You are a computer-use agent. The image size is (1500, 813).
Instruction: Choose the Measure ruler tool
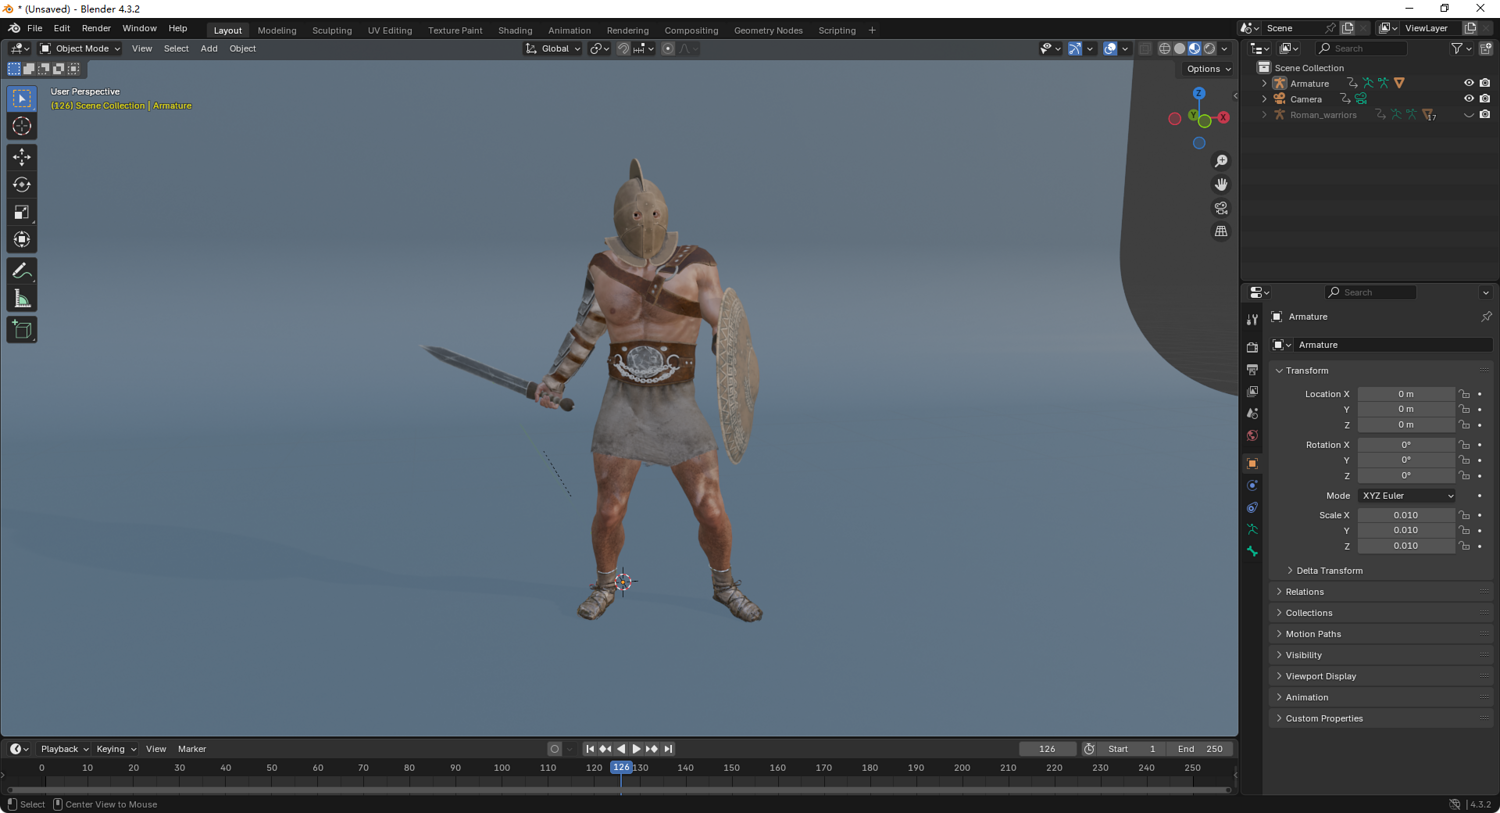(x=22, y=299)
